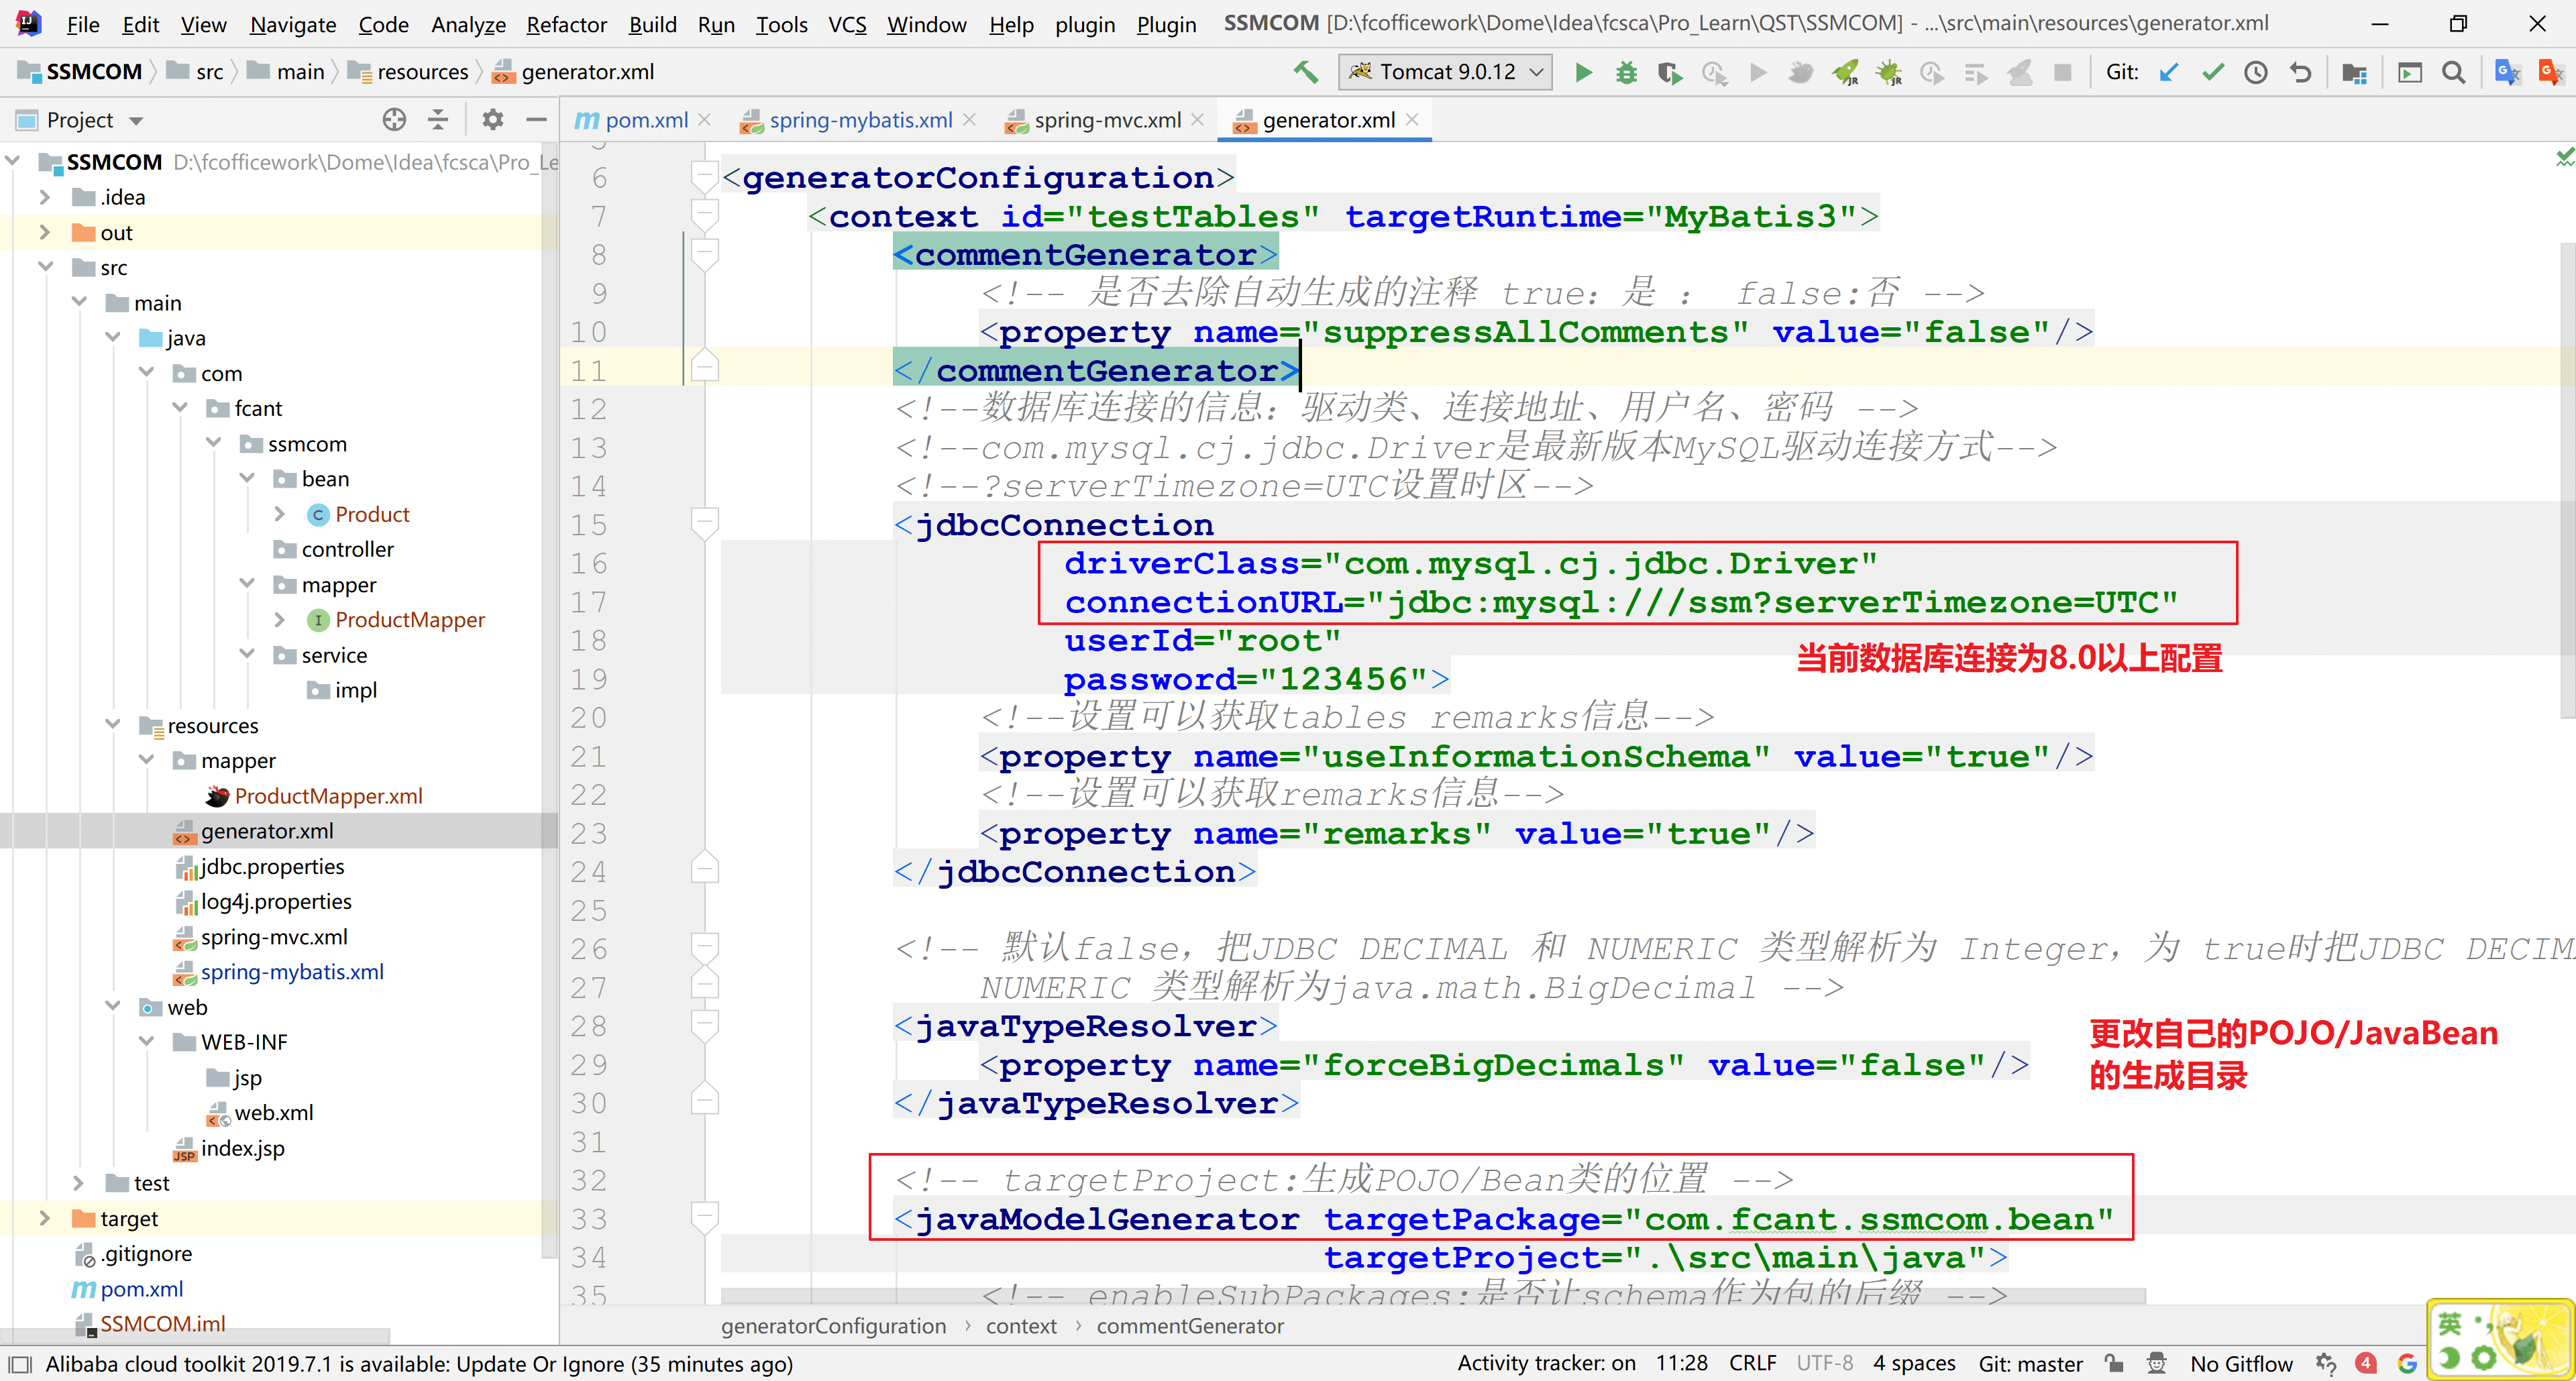This screenshot has height=1381, width=2576.
Task: Expand the target folder in tree
Action: pos(44,1218)
